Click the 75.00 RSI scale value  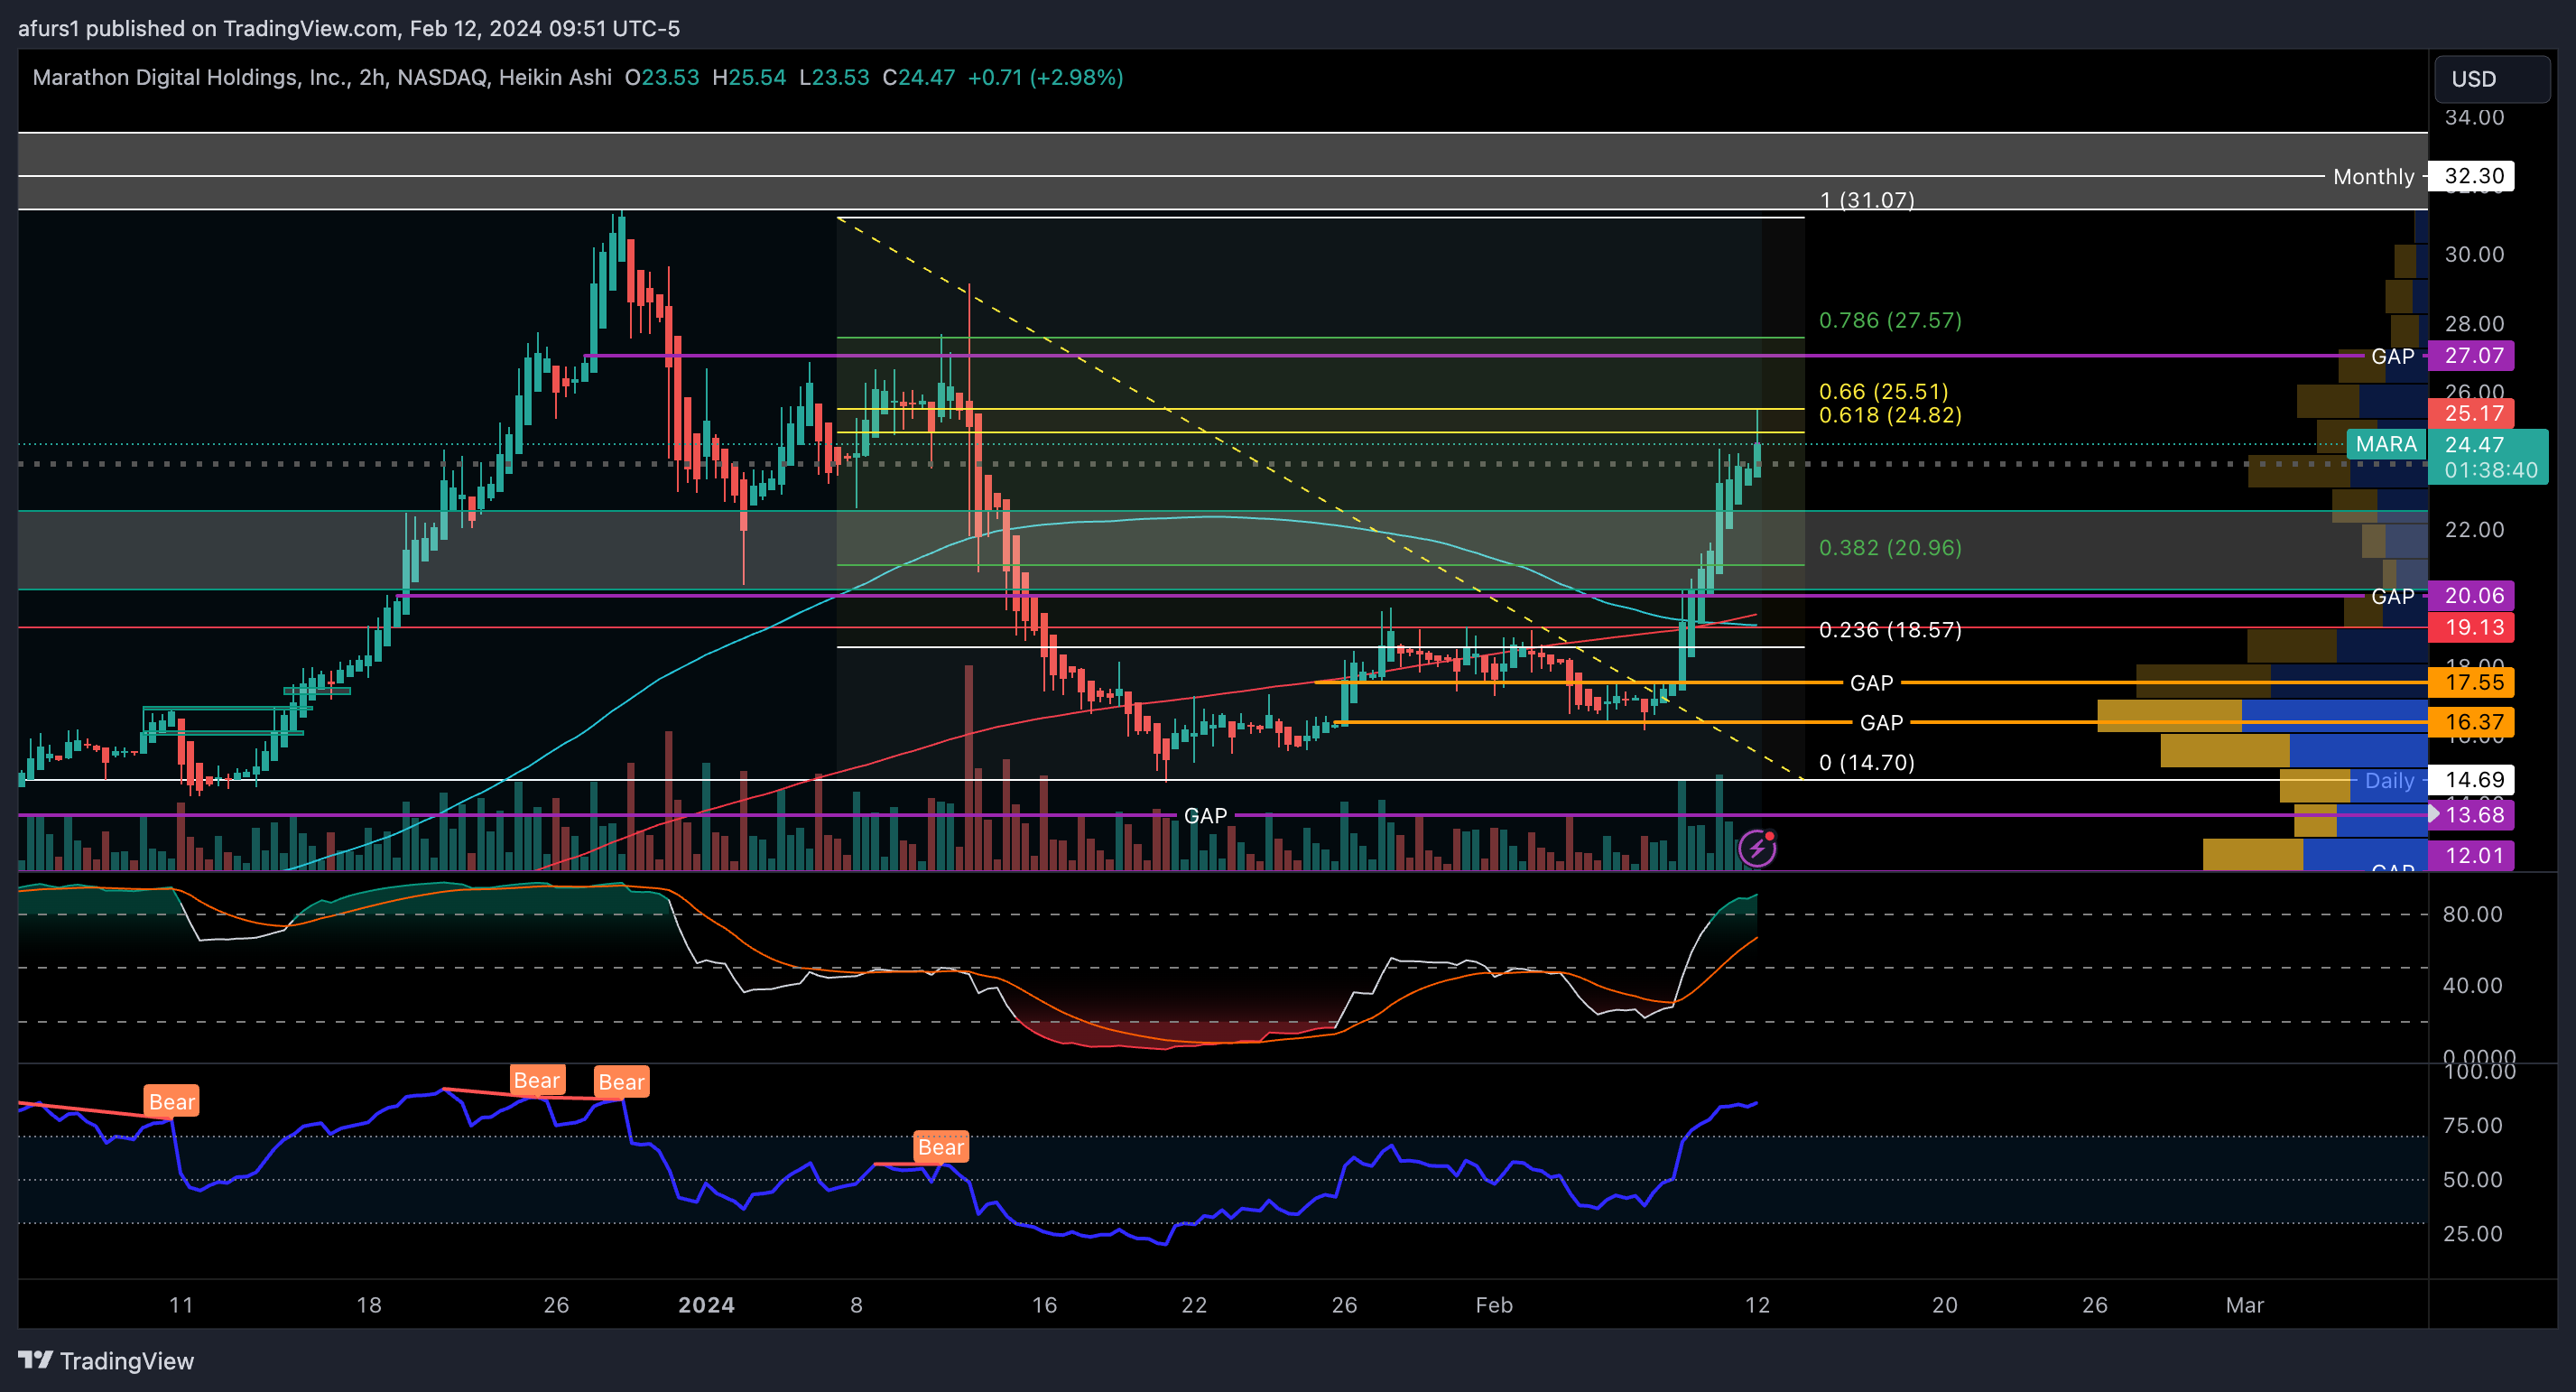(2472, 1126)
